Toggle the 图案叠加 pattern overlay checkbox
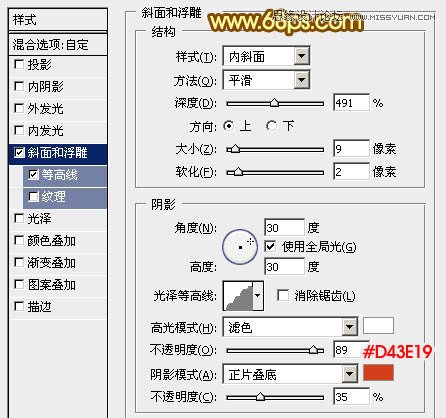Screen dimensions: 446x418 (x=19, y=284)
